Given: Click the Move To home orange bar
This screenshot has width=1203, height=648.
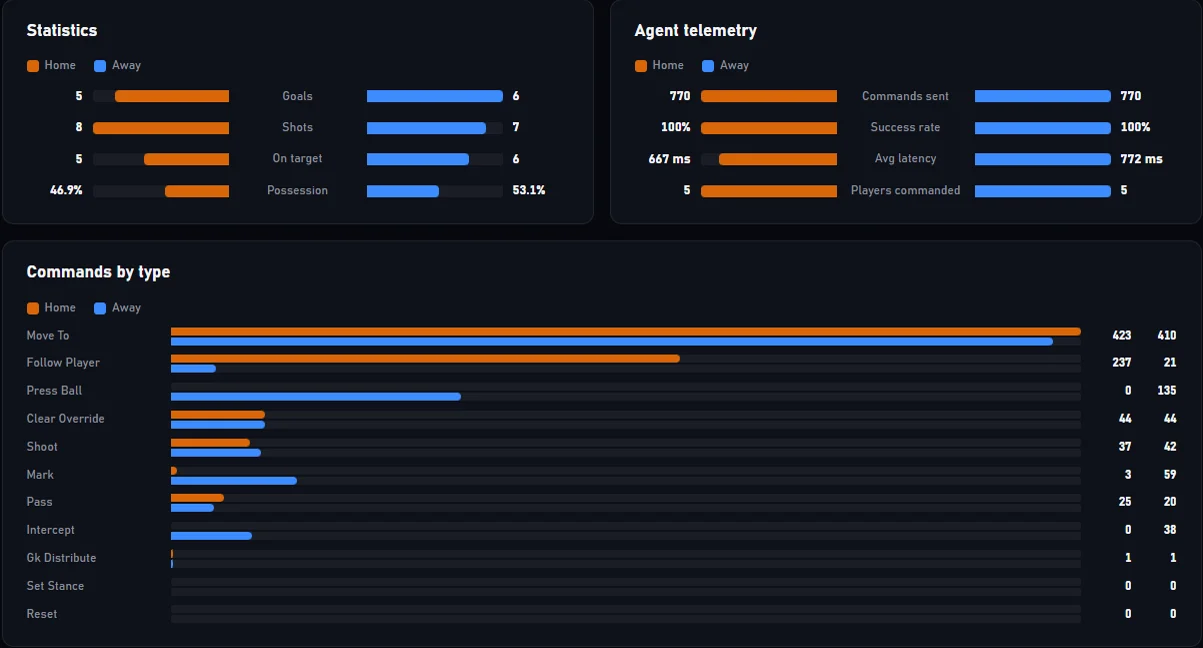Looking at the screenshot, I should pos(626,331).
